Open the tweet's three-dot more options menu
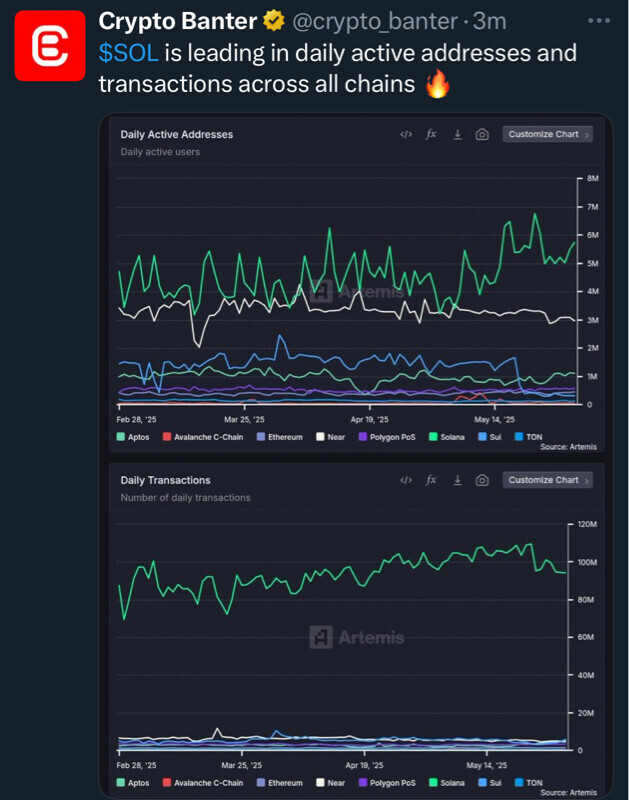The height and width of the screenshot is (800, 629). [x=598, y=20]
